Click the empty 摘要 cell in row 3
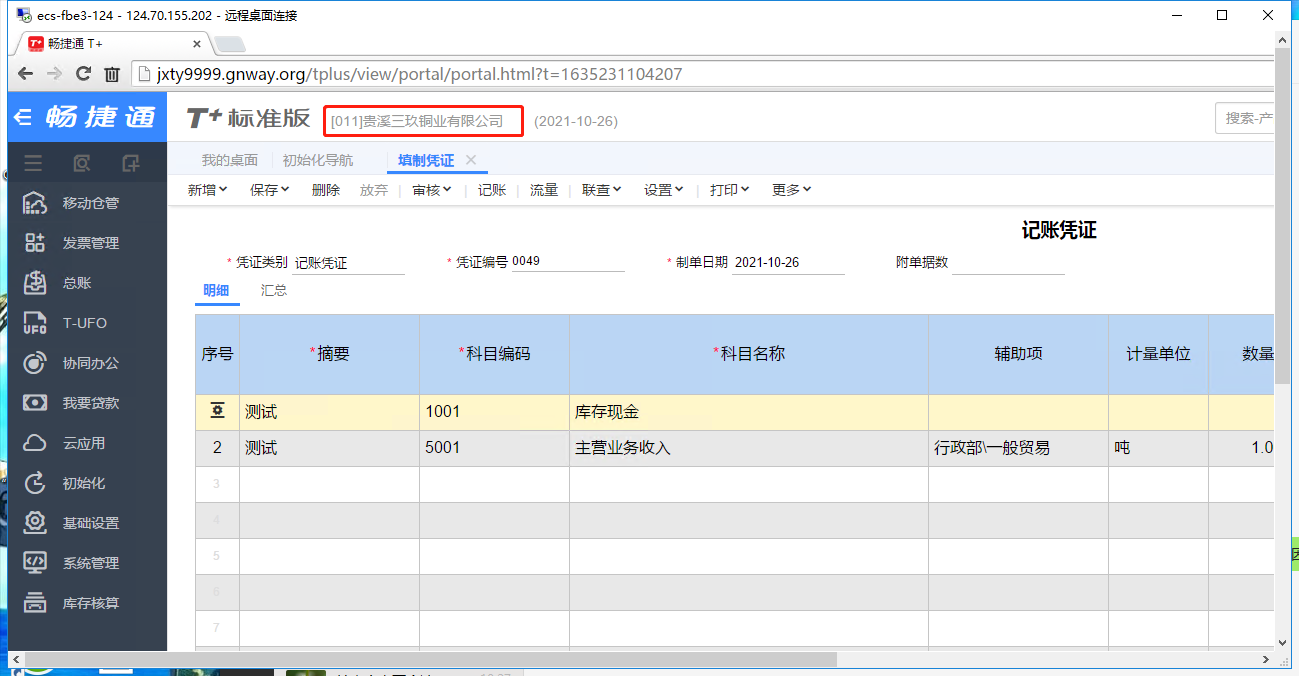1299x676 pixels. (x=329, y=484)
